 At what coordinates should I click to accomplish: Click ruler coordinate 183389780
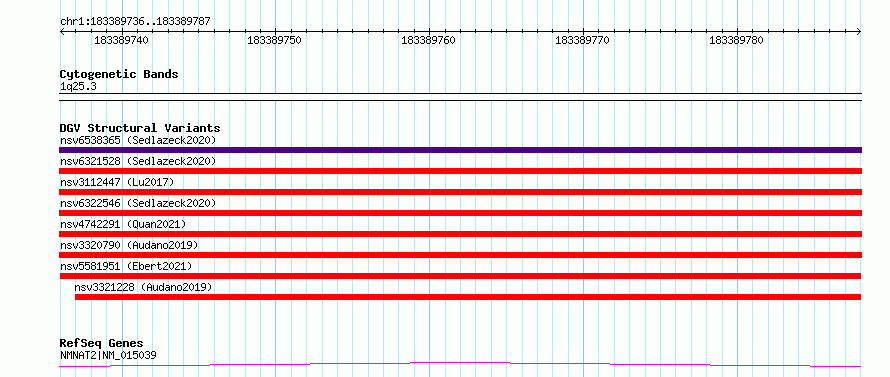pyautogui.click(x=737, y=40)
